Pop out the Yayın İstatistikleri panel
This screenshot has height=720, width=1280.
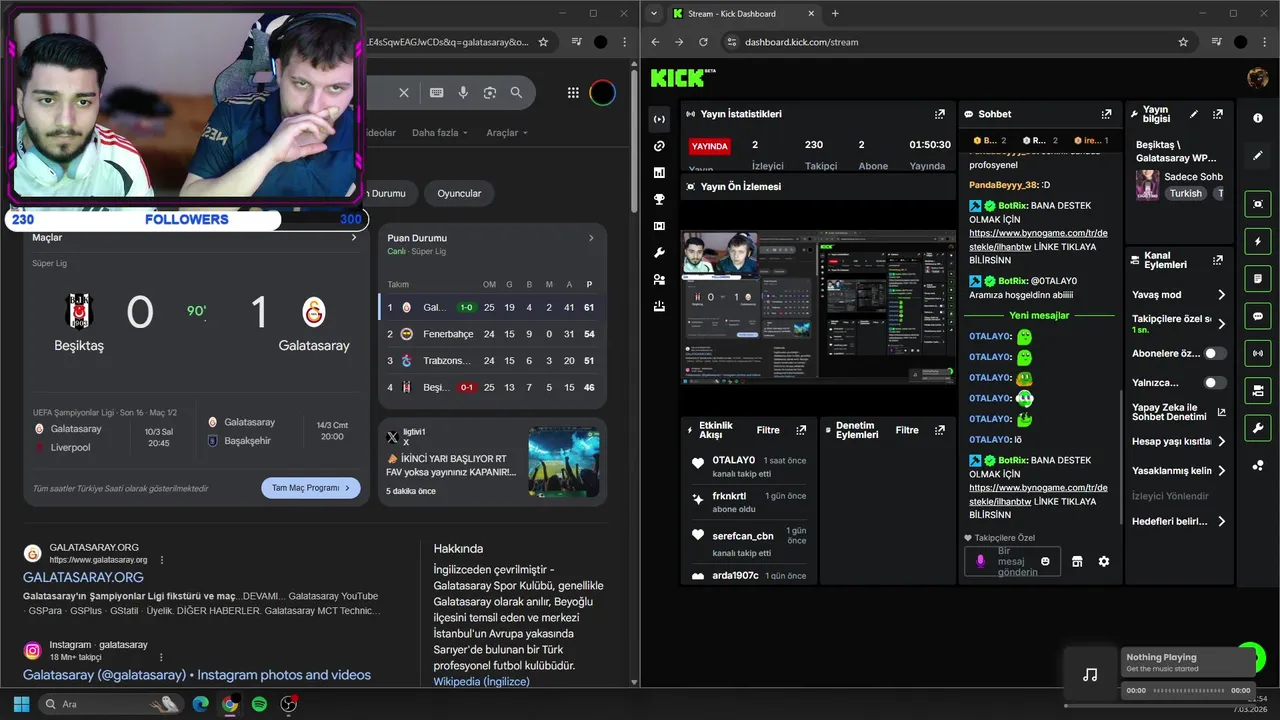coord(939,114)
